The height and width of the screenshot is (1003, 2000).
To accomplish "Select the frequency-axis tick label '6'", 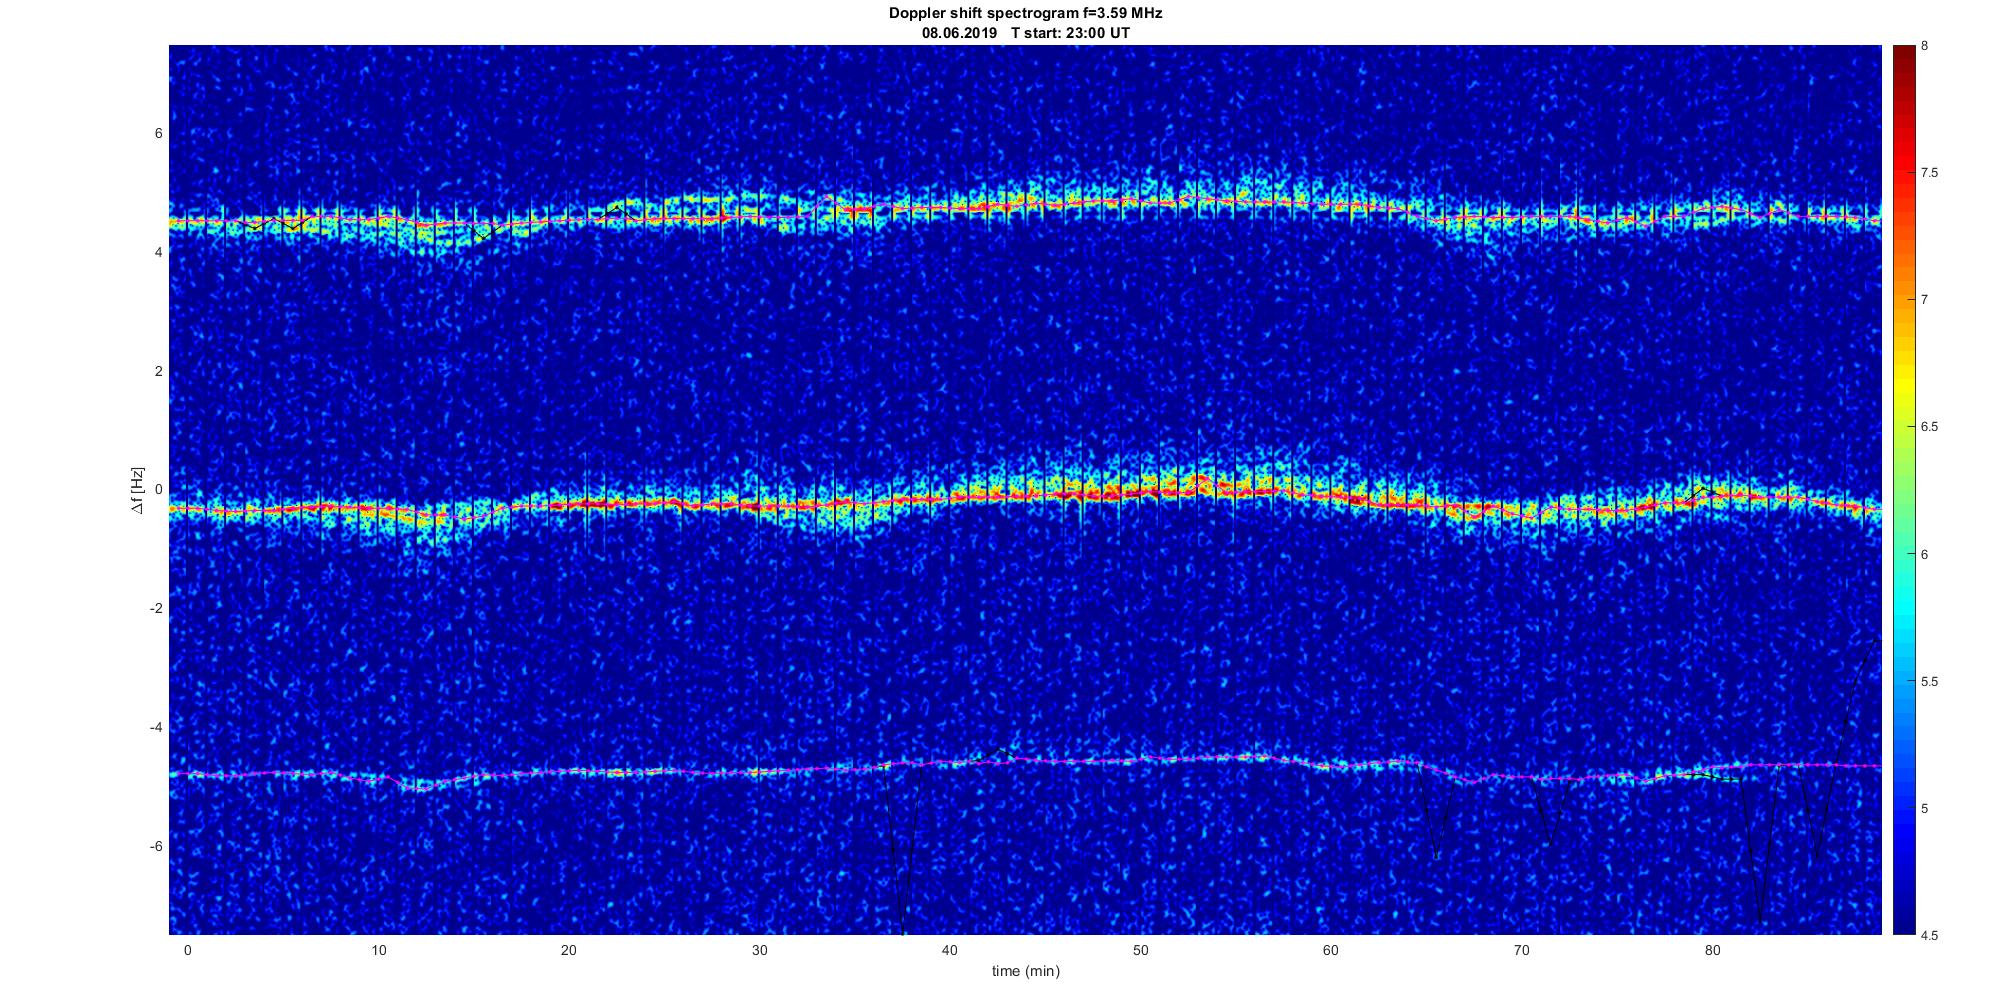I will [x=158, y=134].
